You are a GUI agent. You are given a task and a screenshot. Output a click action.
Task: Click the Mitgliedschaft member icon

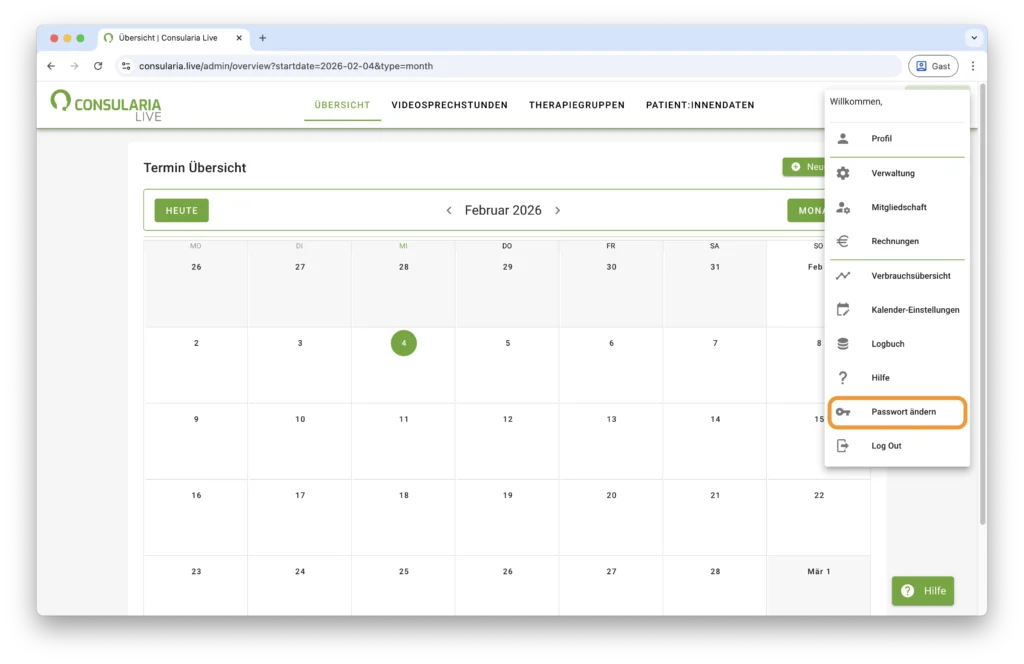843,207
